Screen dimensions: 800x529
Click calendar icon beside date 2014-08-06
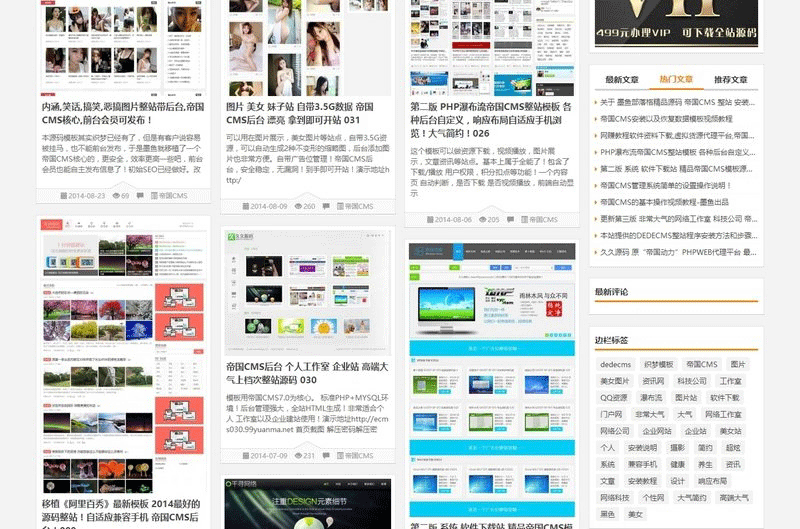pyautogui.click(x=430, y=220)
